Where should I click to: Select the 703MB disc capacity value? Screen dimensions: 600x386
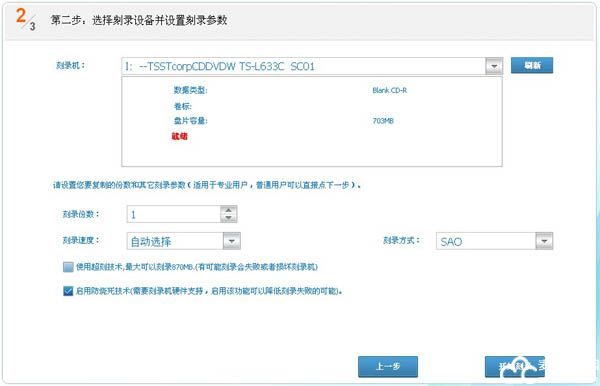(x=383, y=121)
